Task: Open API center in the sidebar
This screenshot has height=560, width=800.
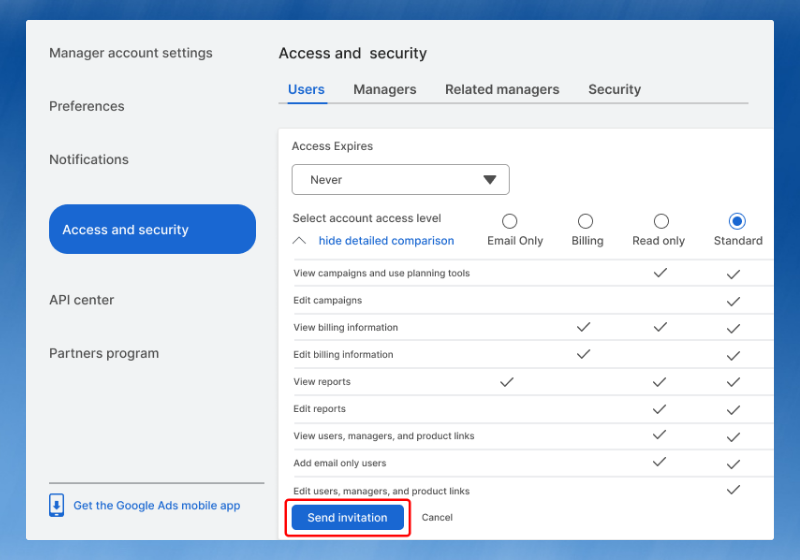Action: [82, 300]
